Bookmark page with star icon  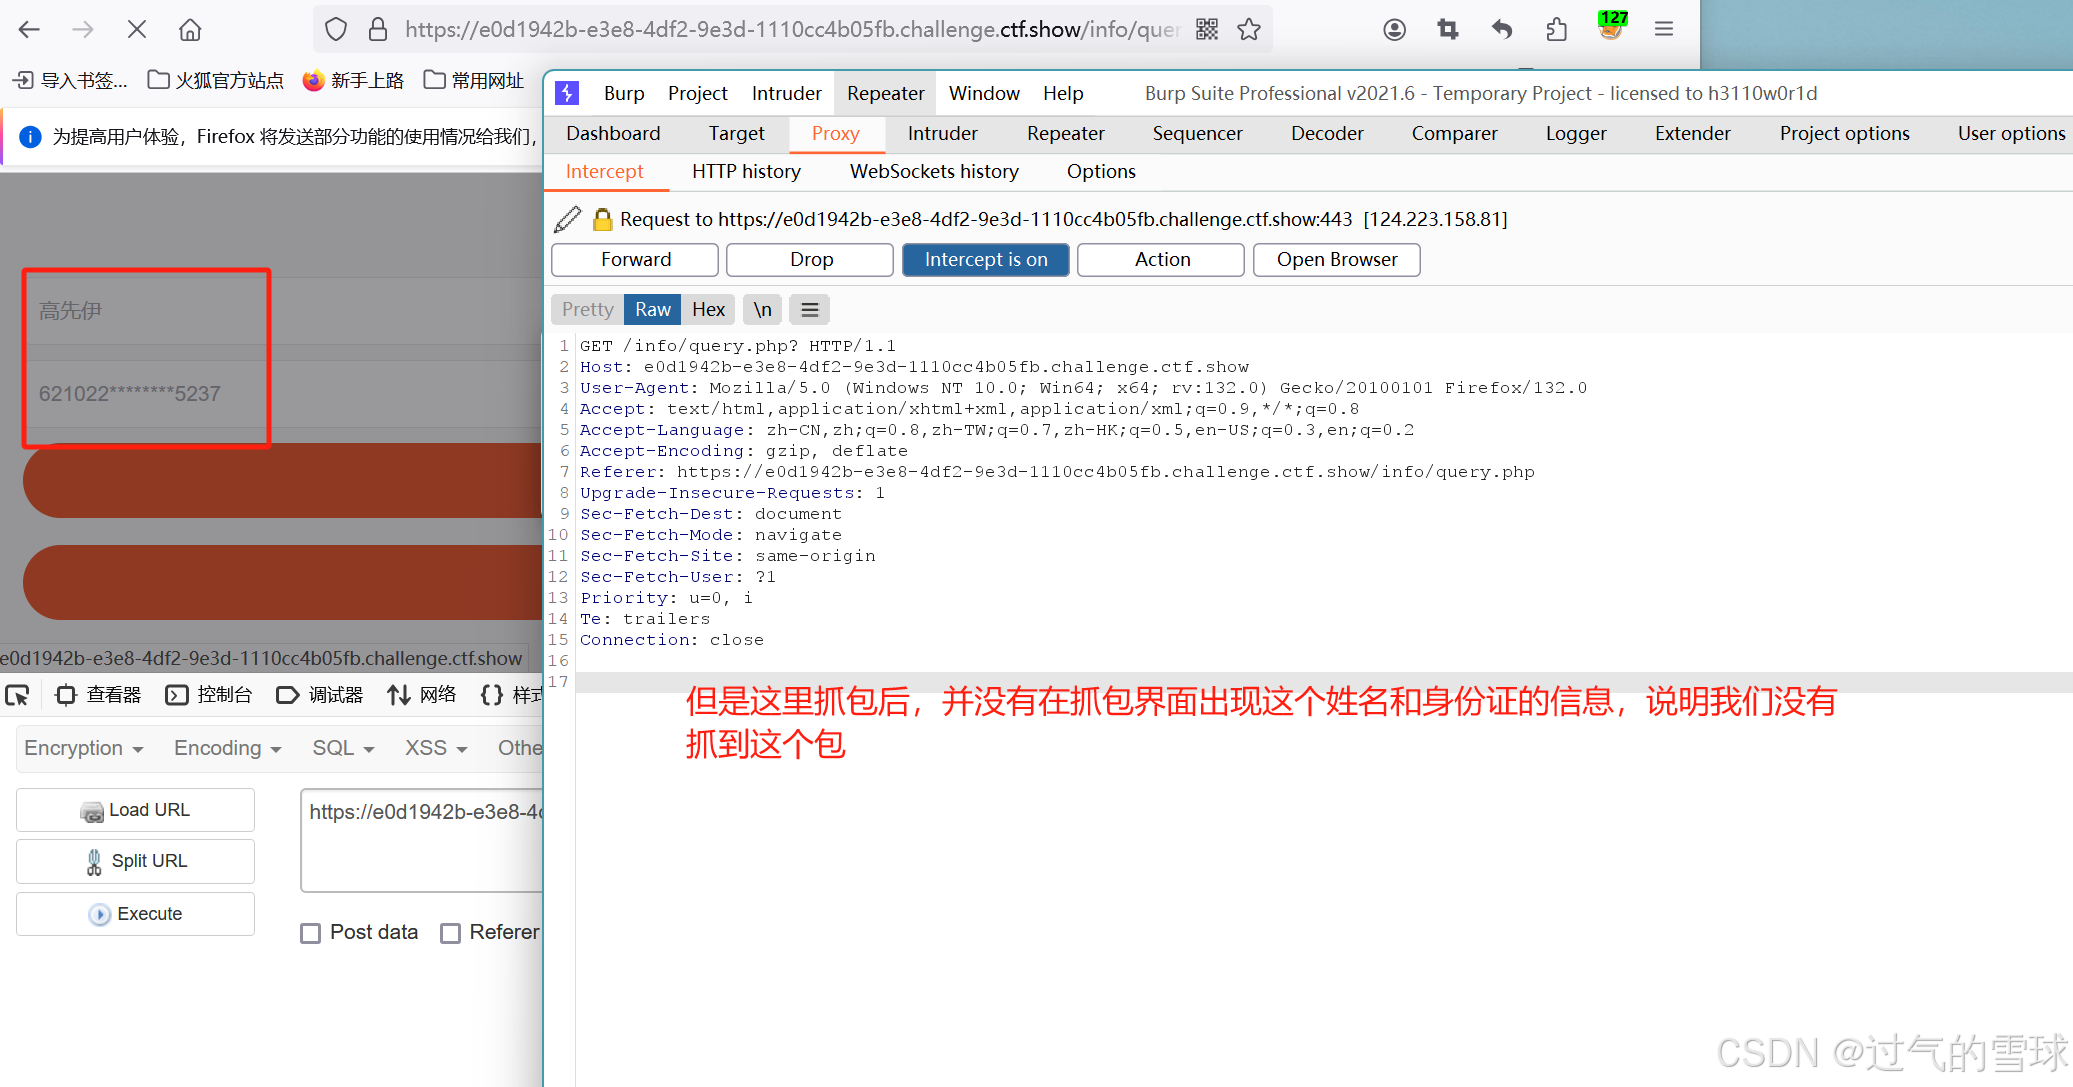point(1249,30)
